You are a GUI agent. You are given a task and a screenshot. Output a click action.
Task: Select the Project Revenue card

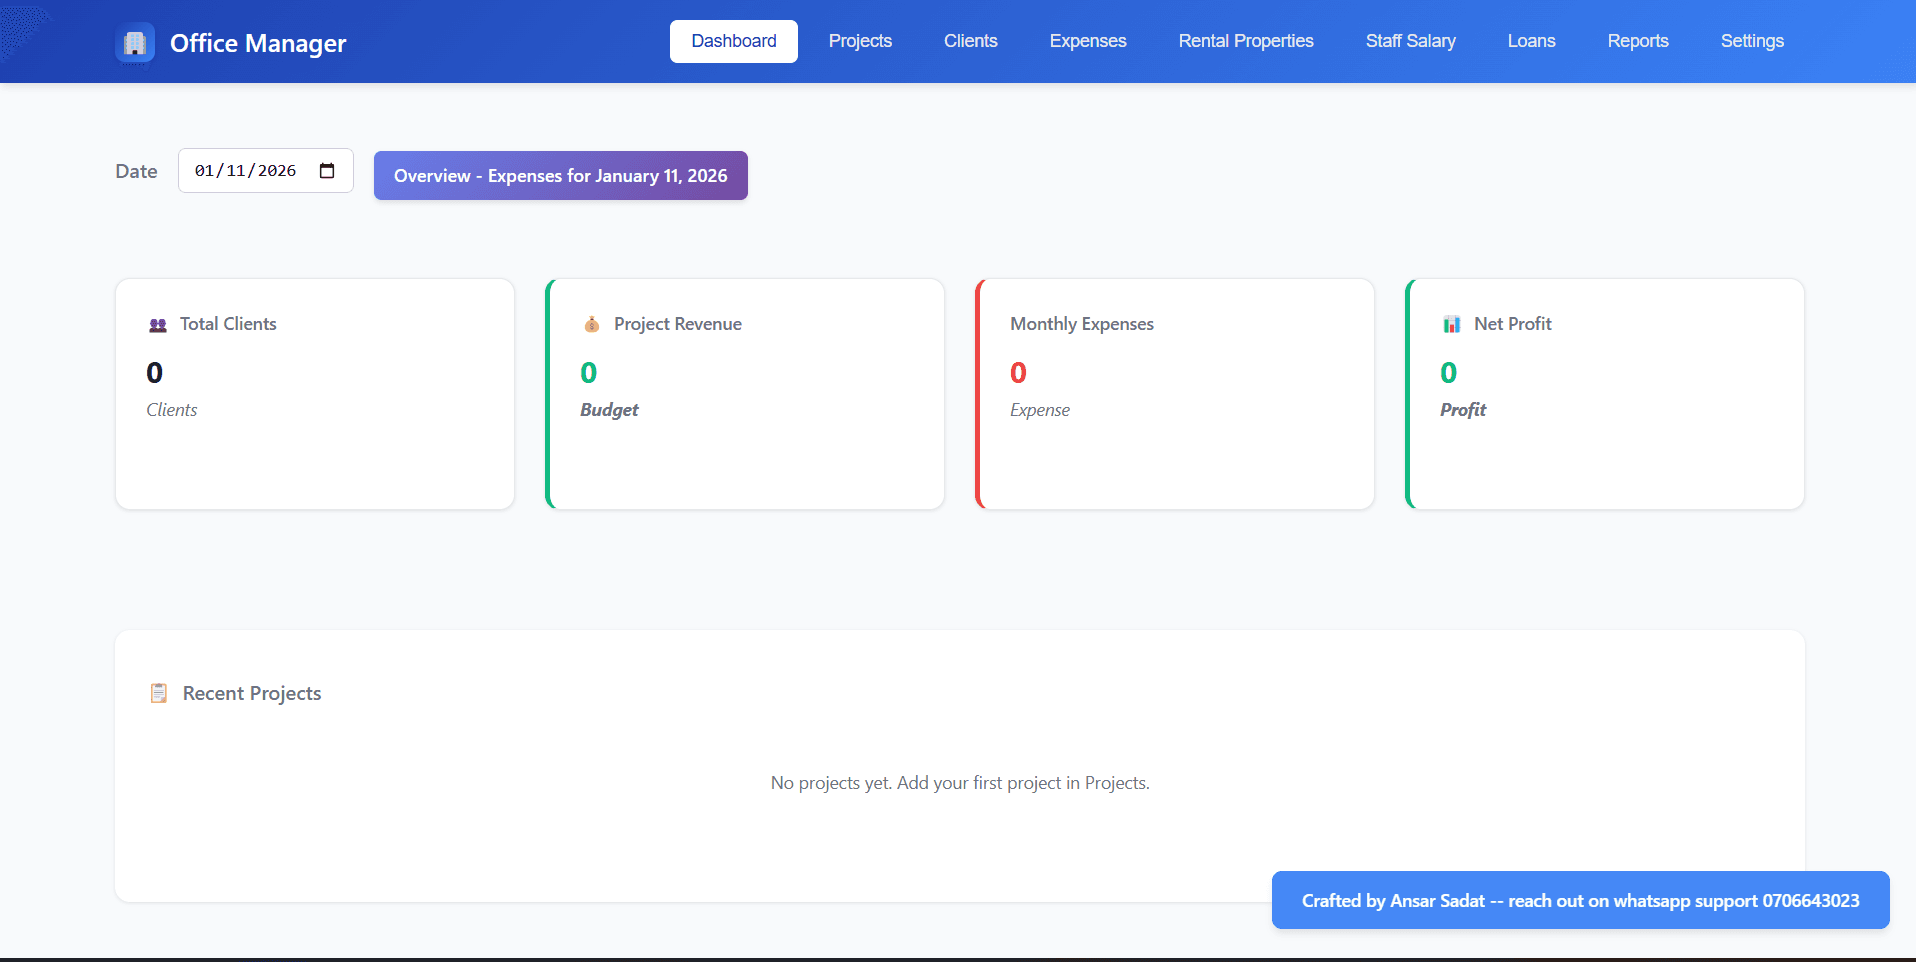[x=745, y=394]
